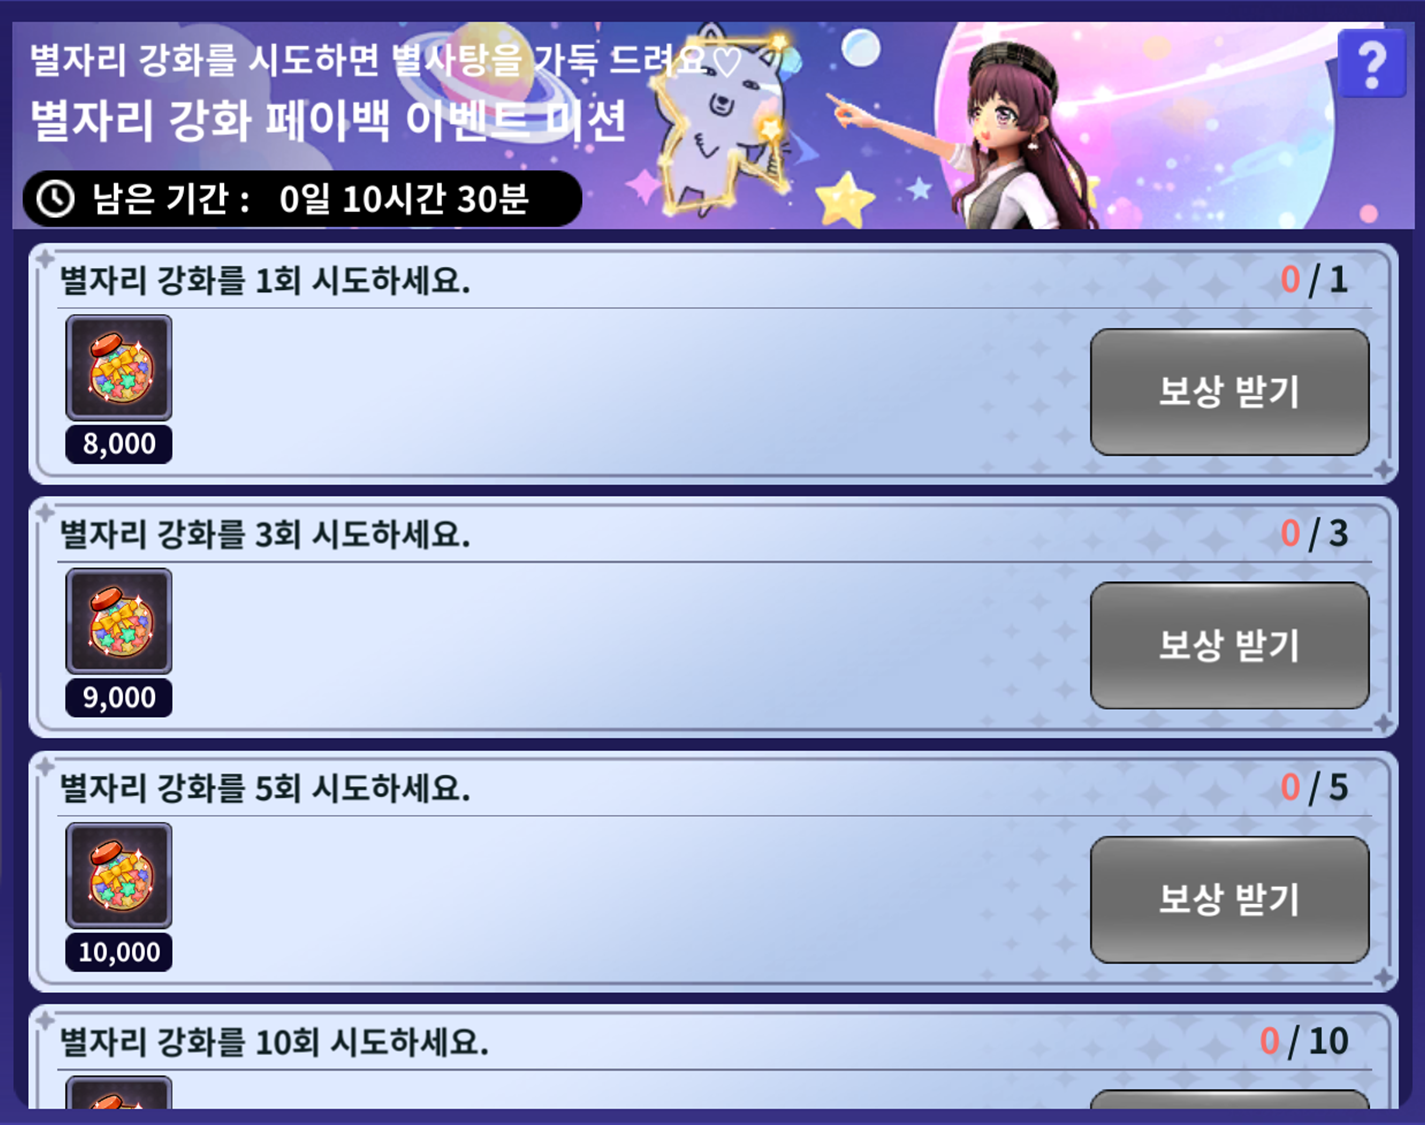1425x1125 pixels.
Task: Tap the yellow star in the banner
Action: coord(845,199)
